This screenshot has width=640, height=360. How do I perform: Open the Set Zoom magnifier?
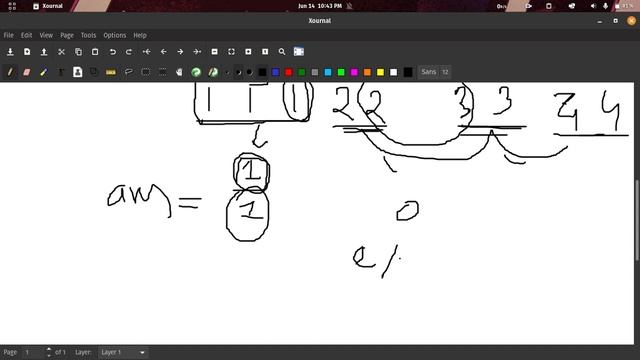coord(282,52)
